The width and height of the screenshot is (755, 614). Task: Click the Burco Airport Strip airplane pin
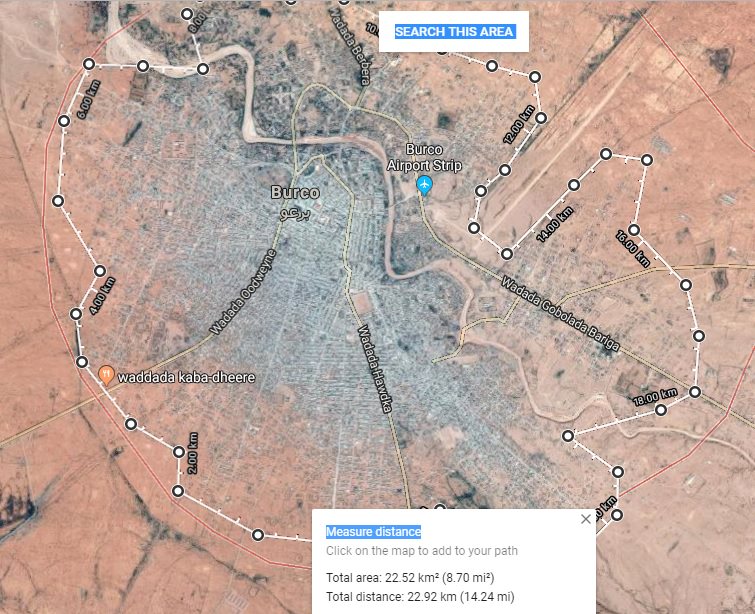[424, 185]
